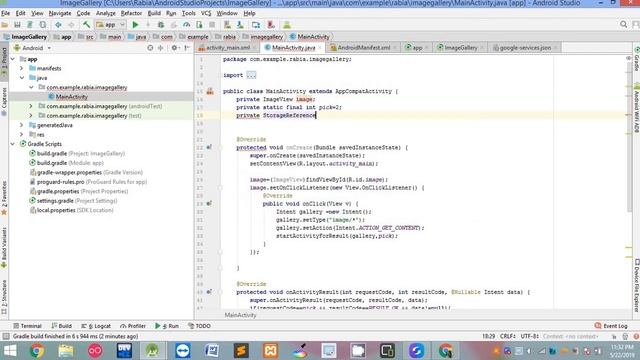Open the AVD Manager icon
The width and height of the screenshot is (640, 360).
227,25
